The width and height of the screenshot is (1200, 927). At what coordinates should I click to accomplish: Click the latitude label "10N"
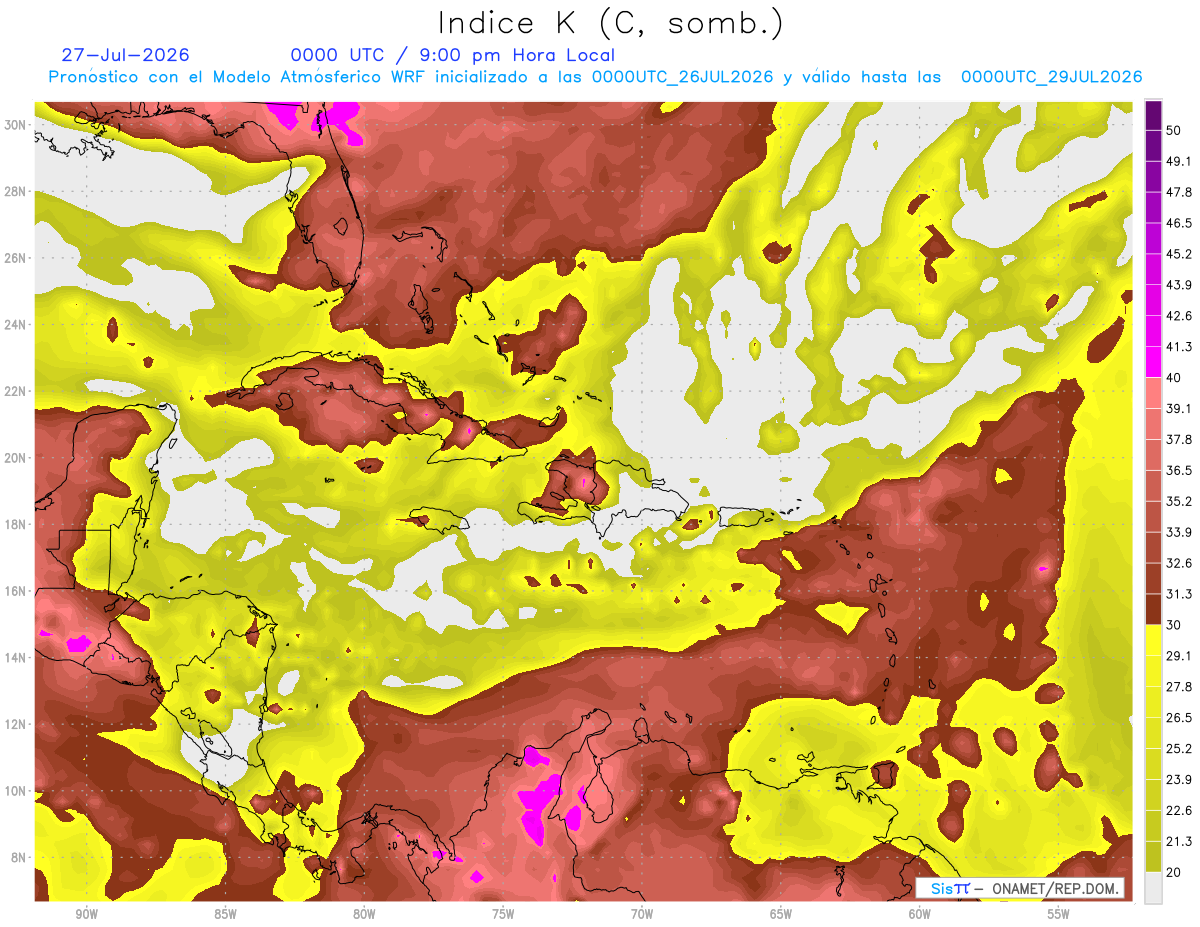click(16, 791)
